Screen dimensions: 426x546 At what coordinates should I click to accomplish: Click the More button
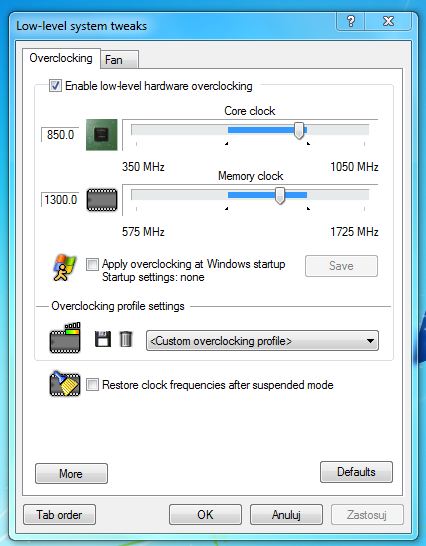[x=71, y=474]
